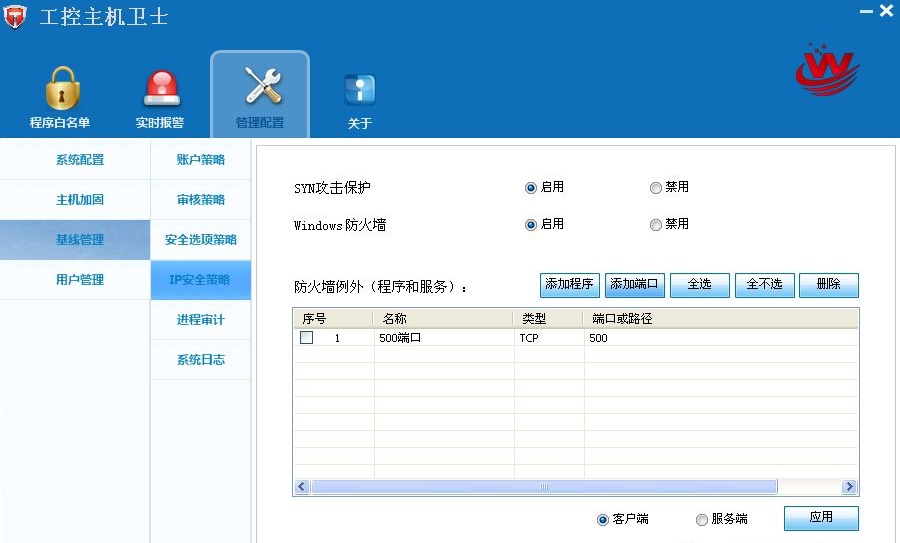Open the 实时报警 red siren icon
This screenshot has height=543, width=900.
pos(160,90)
